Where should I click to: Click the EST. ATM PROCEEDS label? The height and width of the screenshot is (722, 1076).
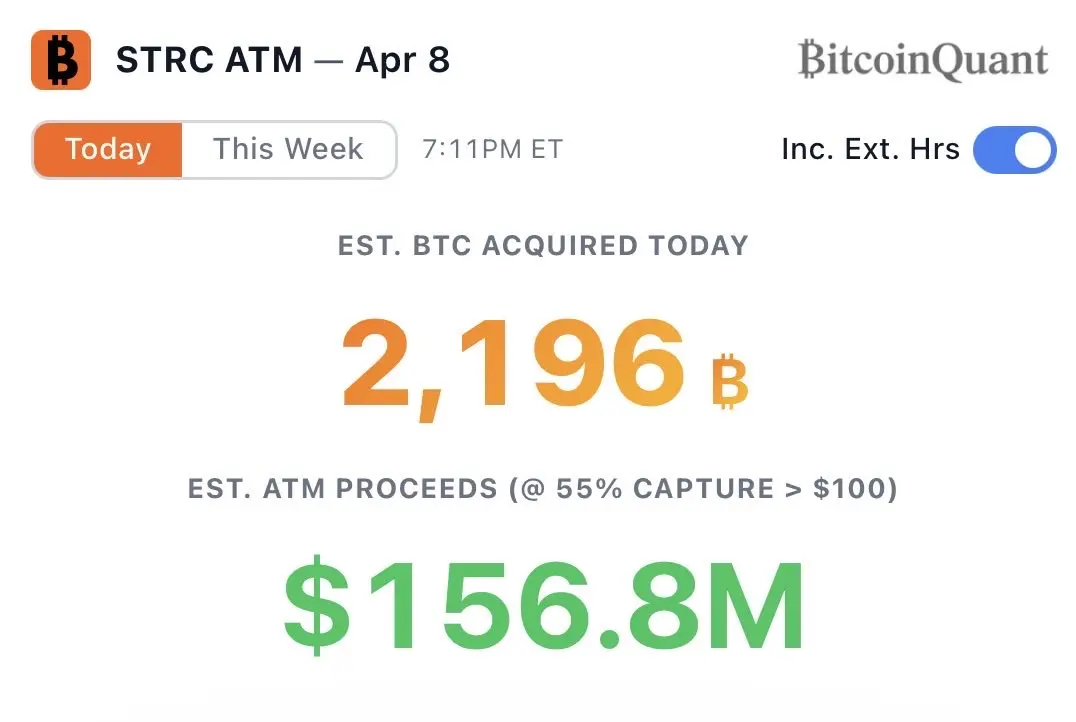(x=342, y=490)
